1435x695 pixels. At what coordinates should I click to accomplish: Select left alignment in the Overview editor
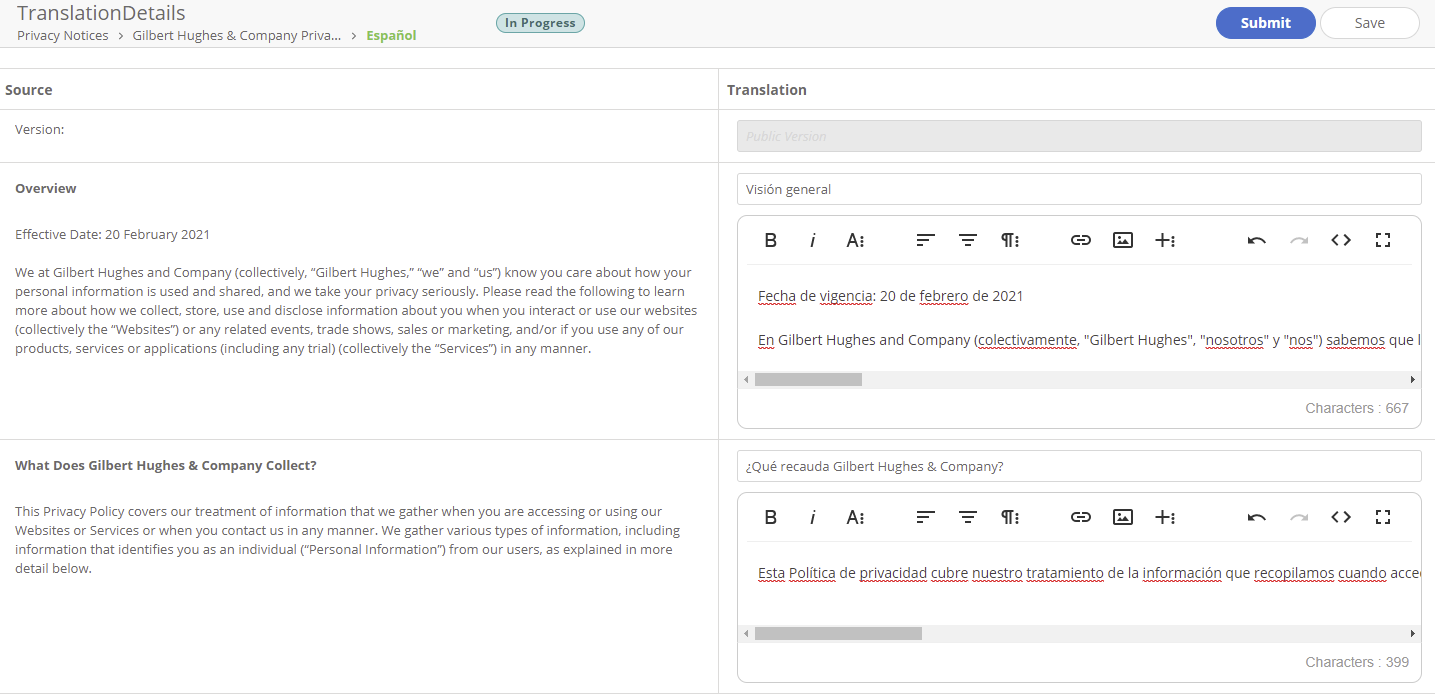pos(925,240)
